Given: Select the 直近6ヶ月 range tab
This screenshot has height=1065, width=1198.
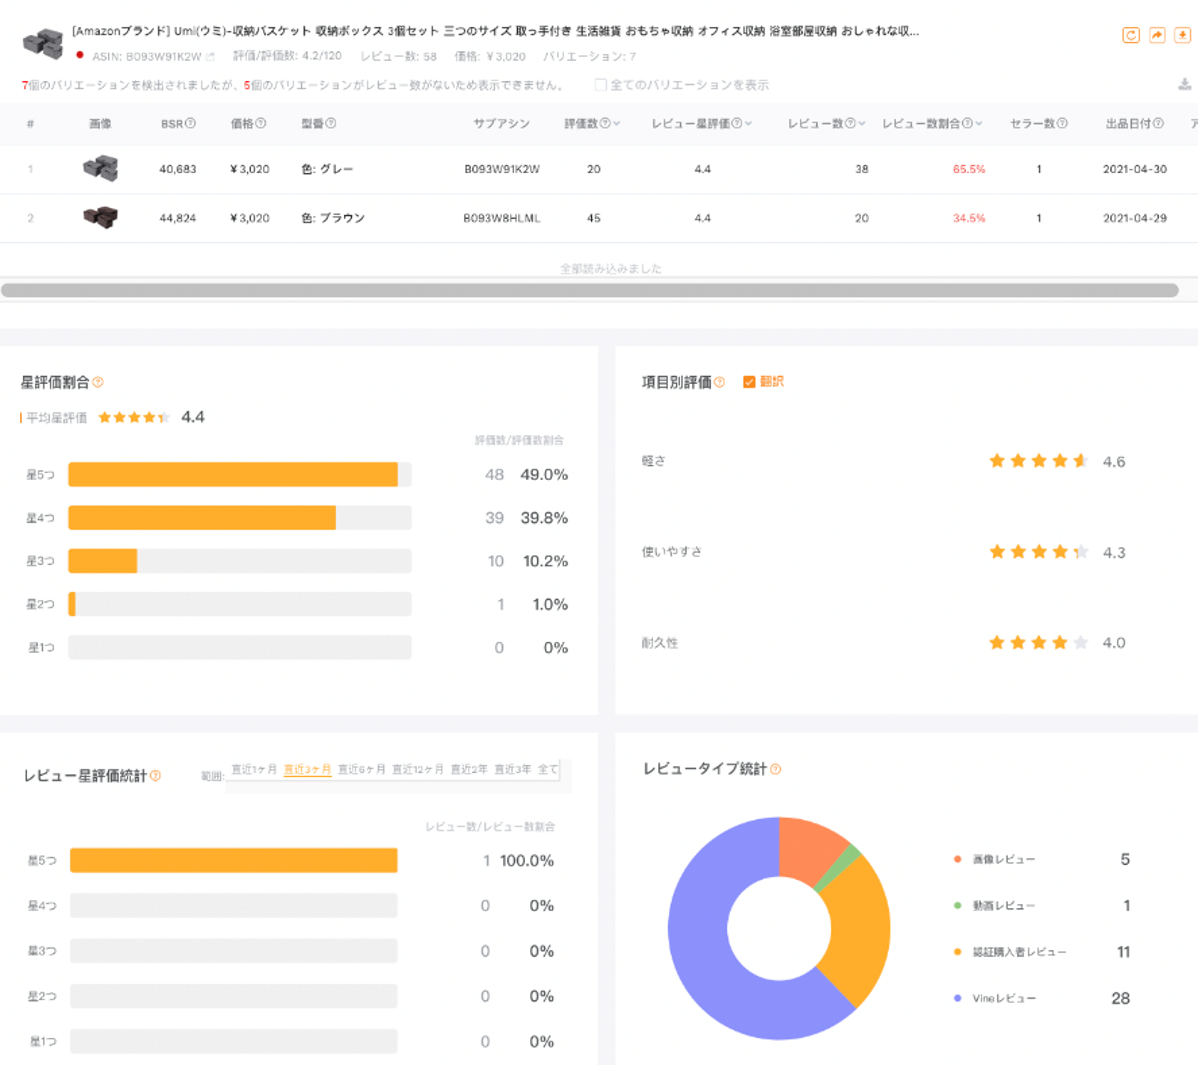Looking at the screenshot, I should (361, 769).
